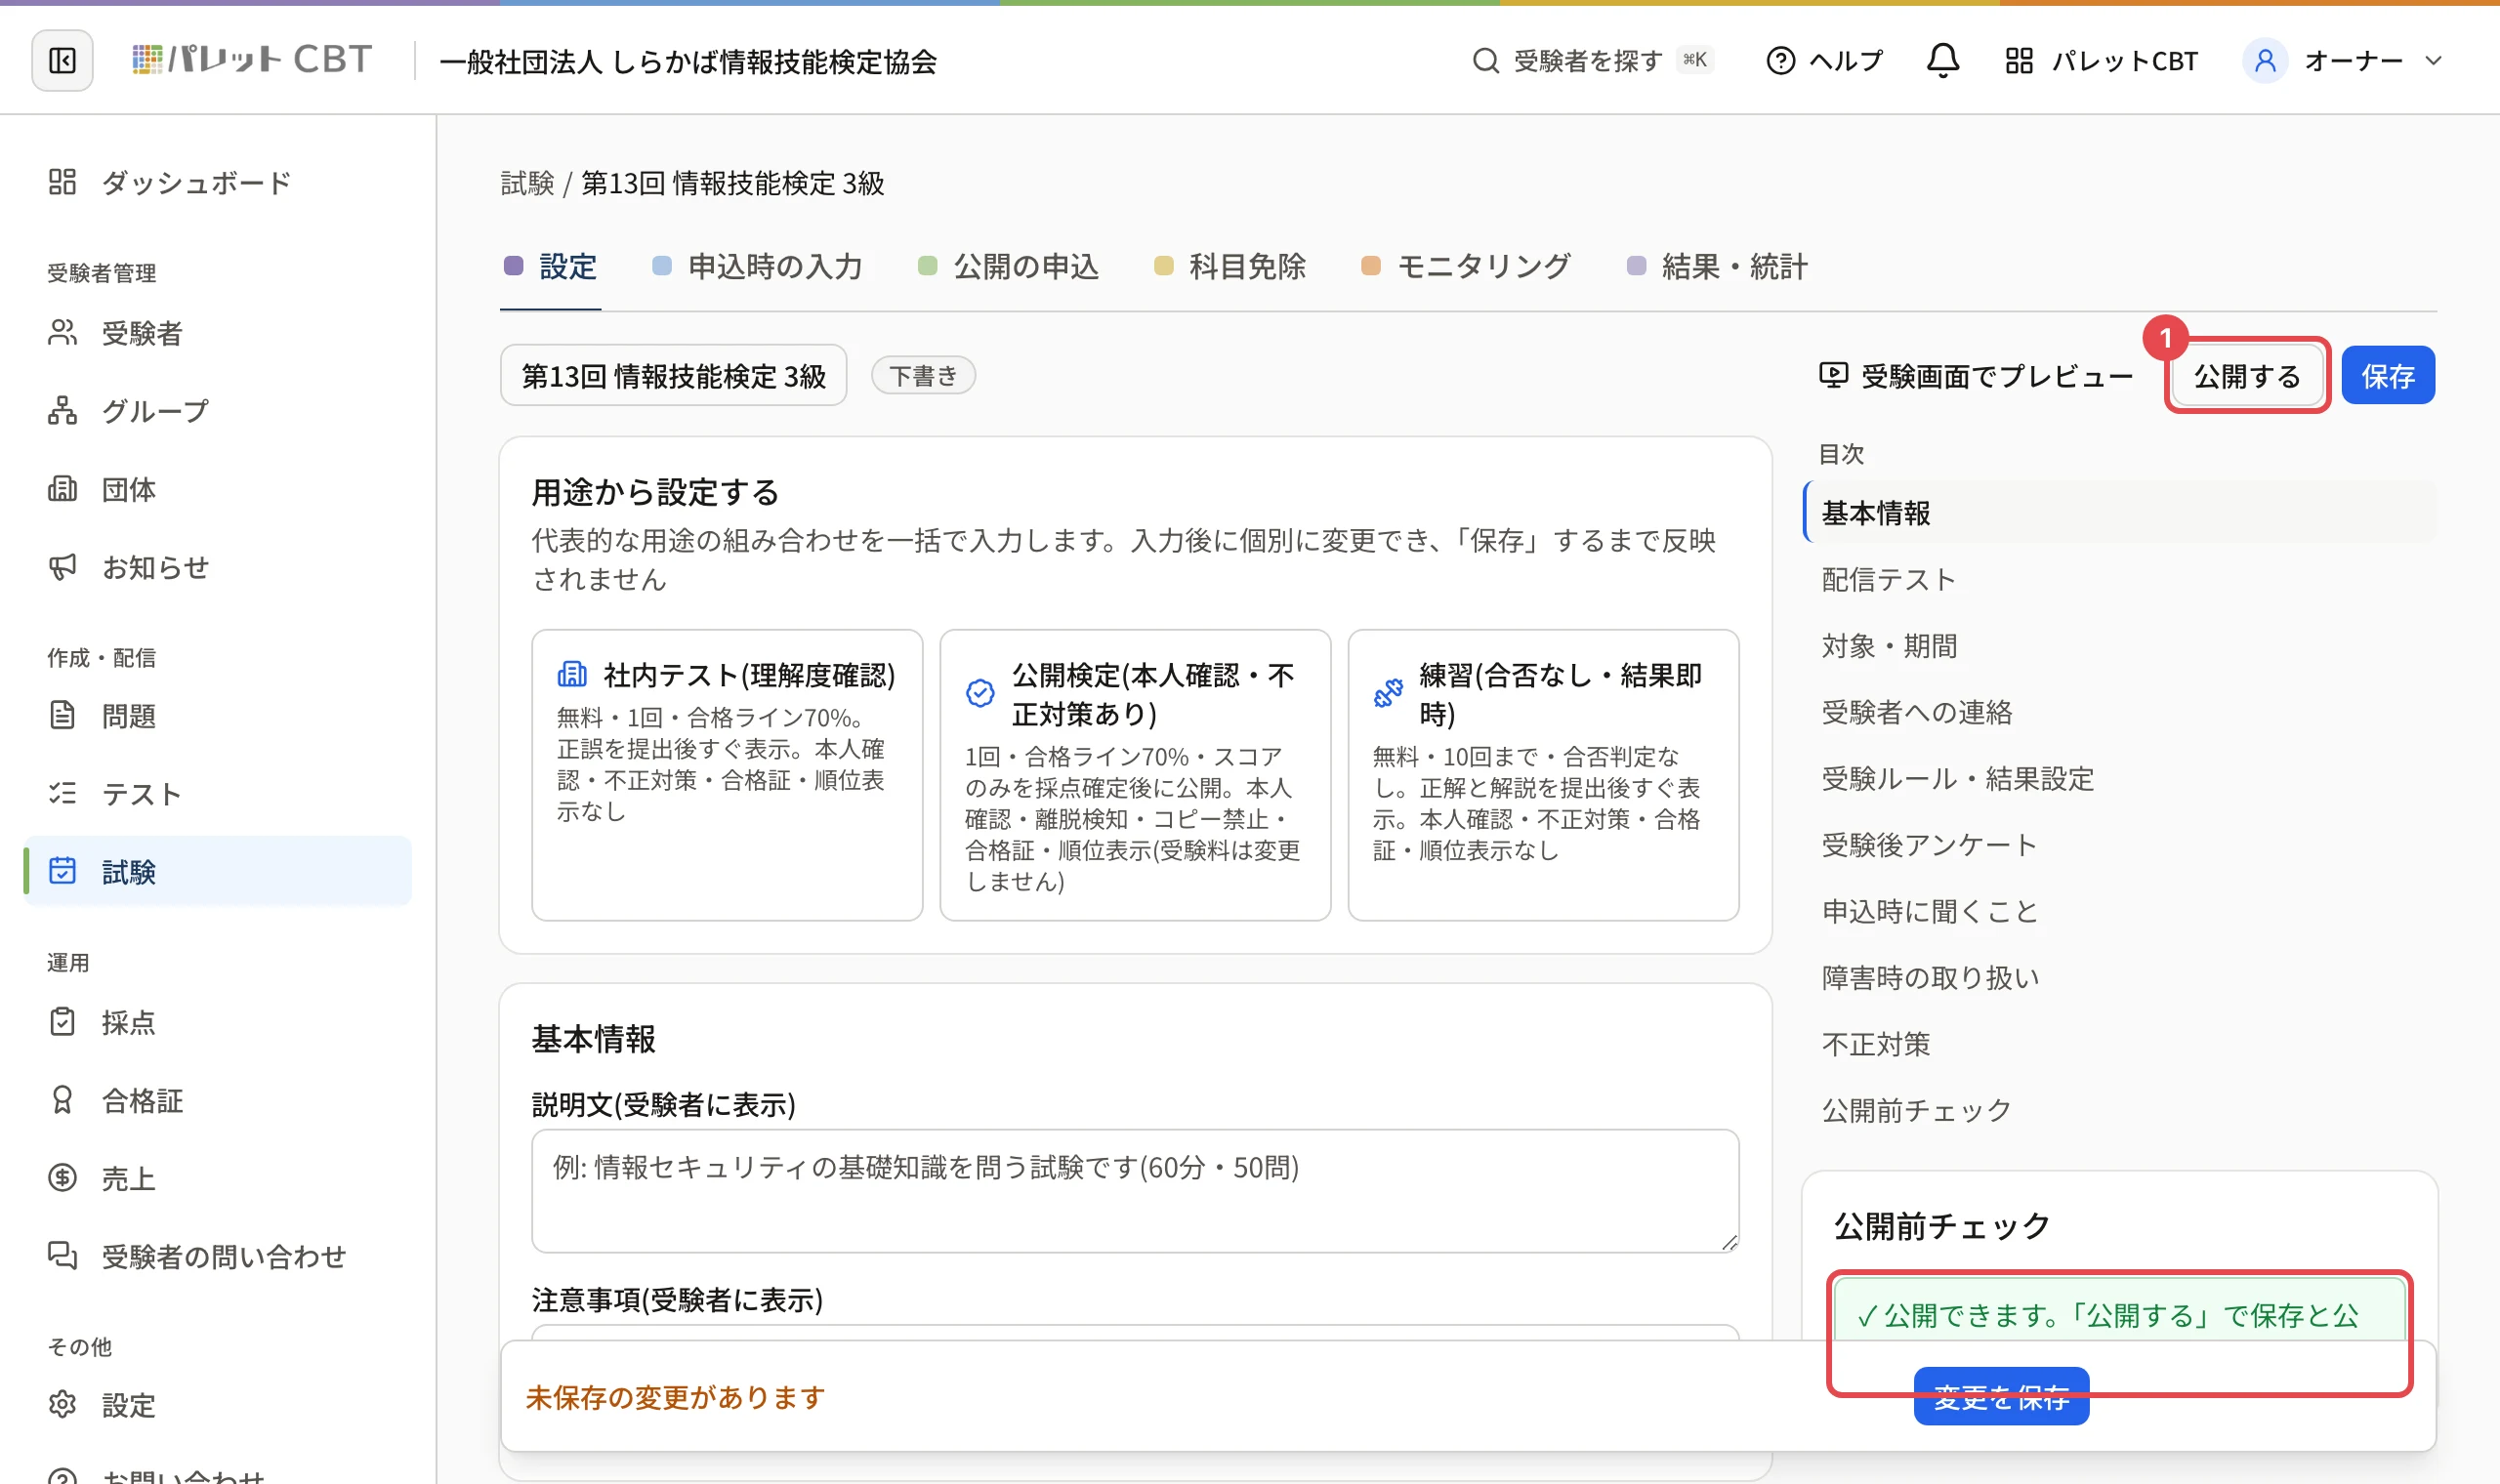Open 設定 at the sidebar bottom

[218, 1405]
